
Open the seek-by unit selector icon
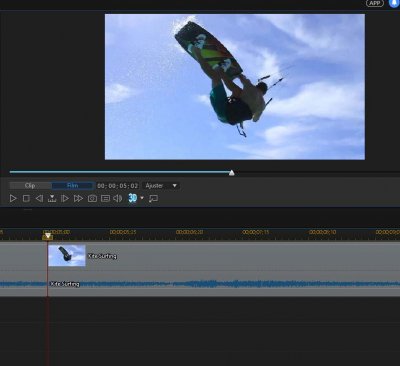pyautogui.click(x=52, y=199)
